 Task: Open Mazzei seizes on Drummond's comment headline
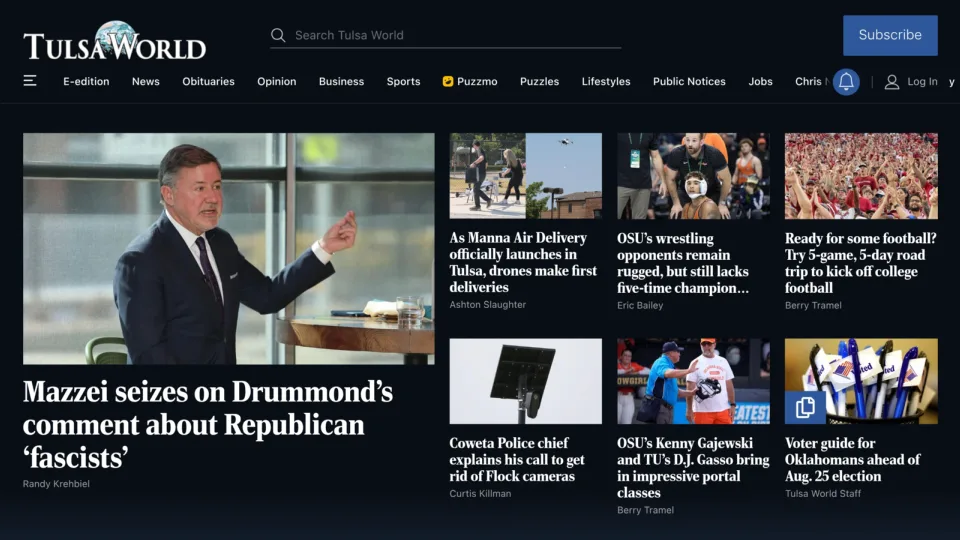click(x=208, y=425)
